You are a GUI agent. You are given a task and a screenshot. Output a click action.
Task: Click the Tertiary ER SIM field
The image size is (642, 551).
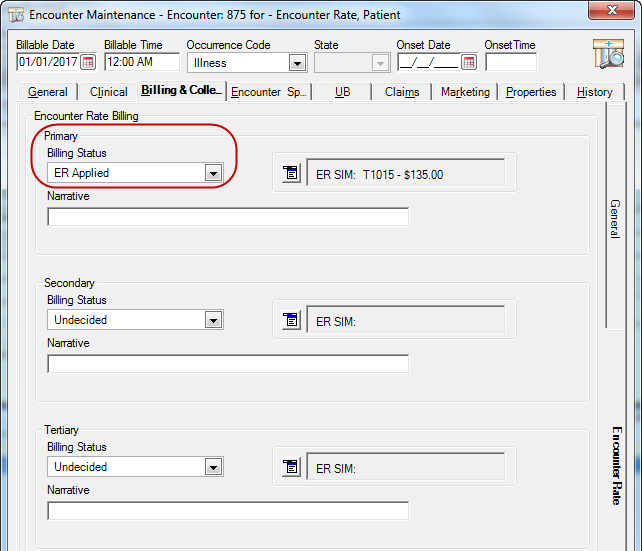(406, 467)
